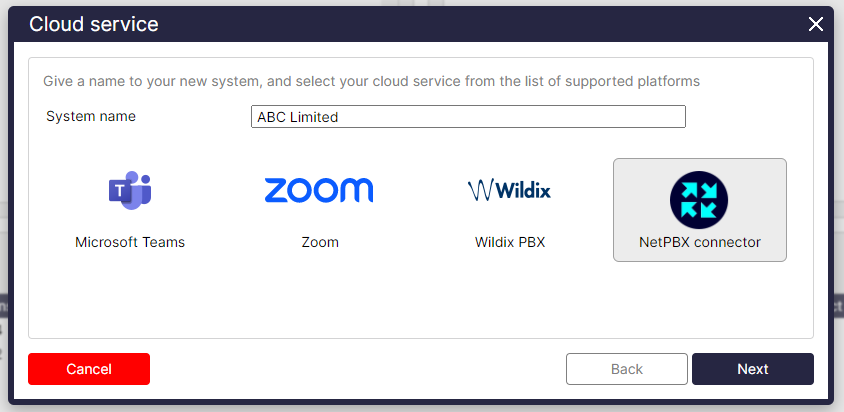
Task: Click the "Teams" word in Microsoft Teams label
Action: pos(164,242)
